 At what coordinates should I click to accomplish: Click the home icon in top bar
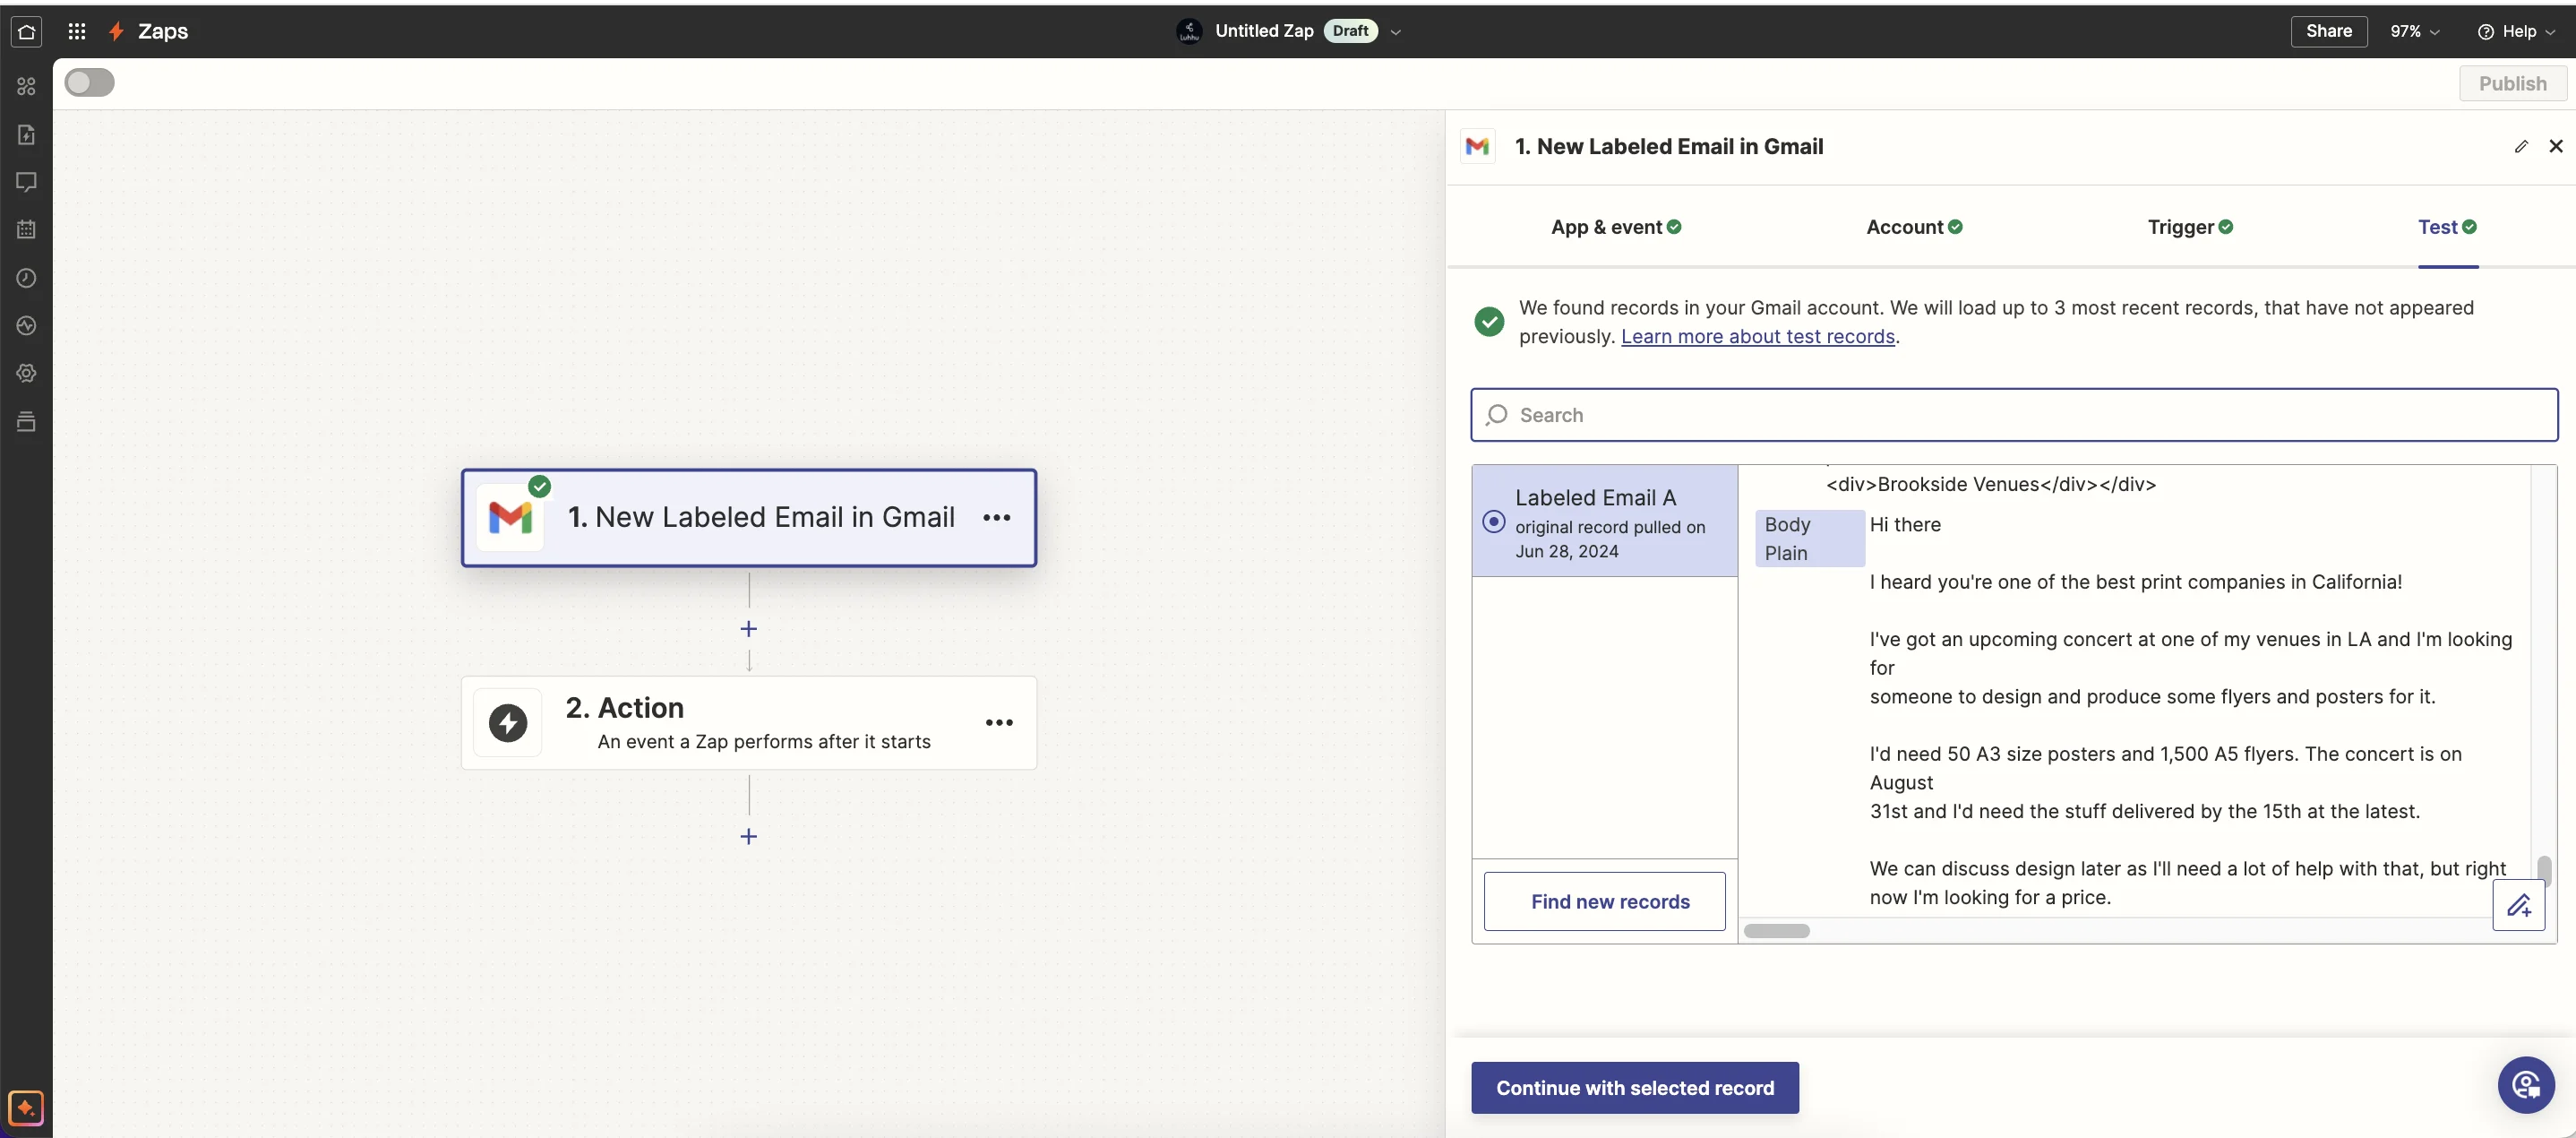coord(27,31)
